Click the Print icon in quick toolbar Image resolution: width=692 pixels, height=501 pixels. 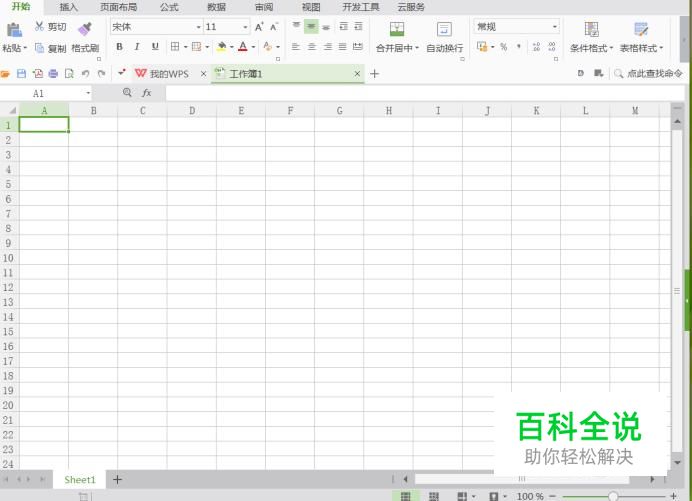point(53,73)
